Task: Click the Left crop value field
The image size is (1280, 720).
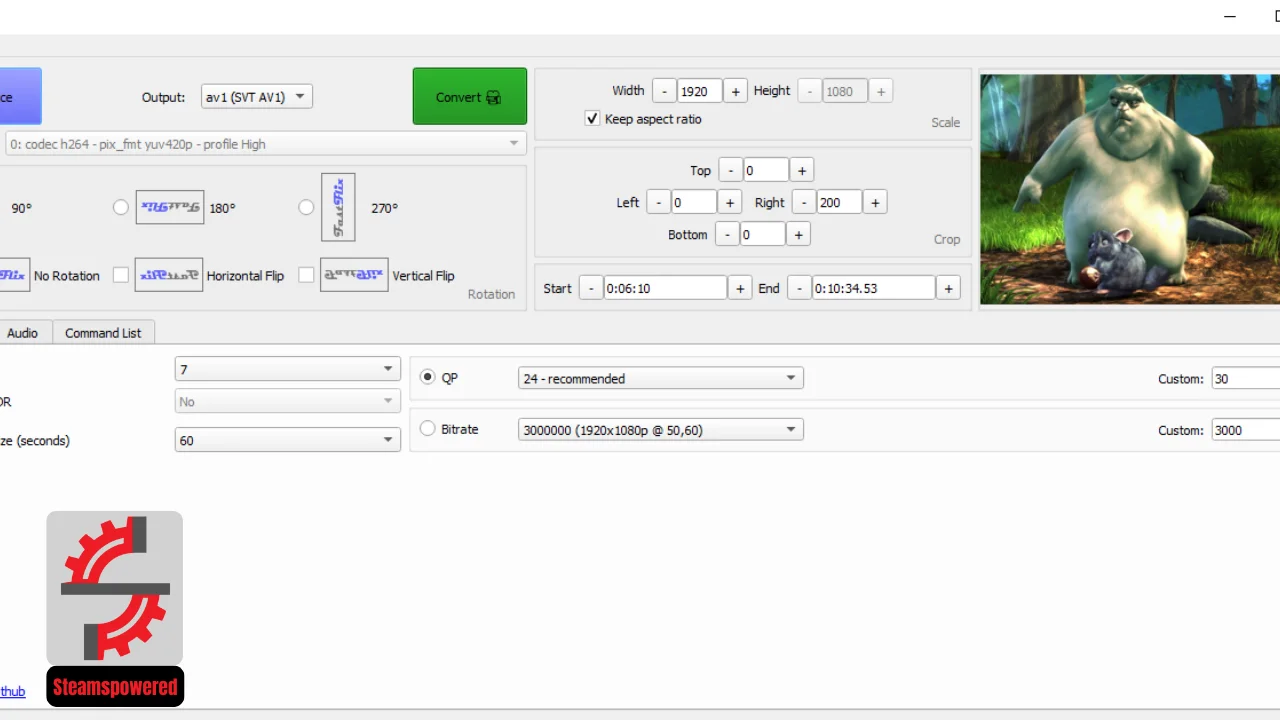Action: (x=694, y=202)
